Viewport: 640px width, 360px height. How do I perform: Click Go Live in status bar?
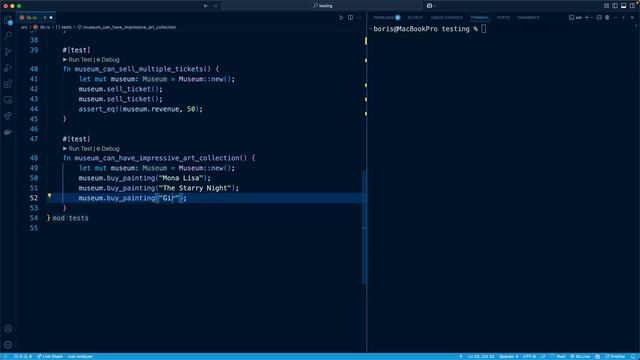[580, 357]
